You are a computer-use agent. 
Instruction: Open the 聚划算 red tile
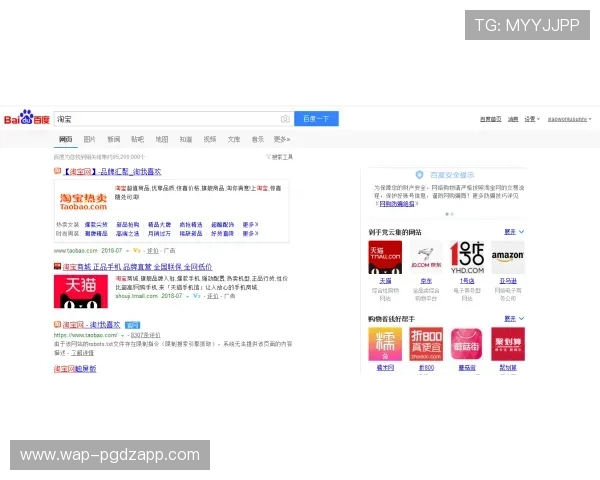click(x=508, y=344)
